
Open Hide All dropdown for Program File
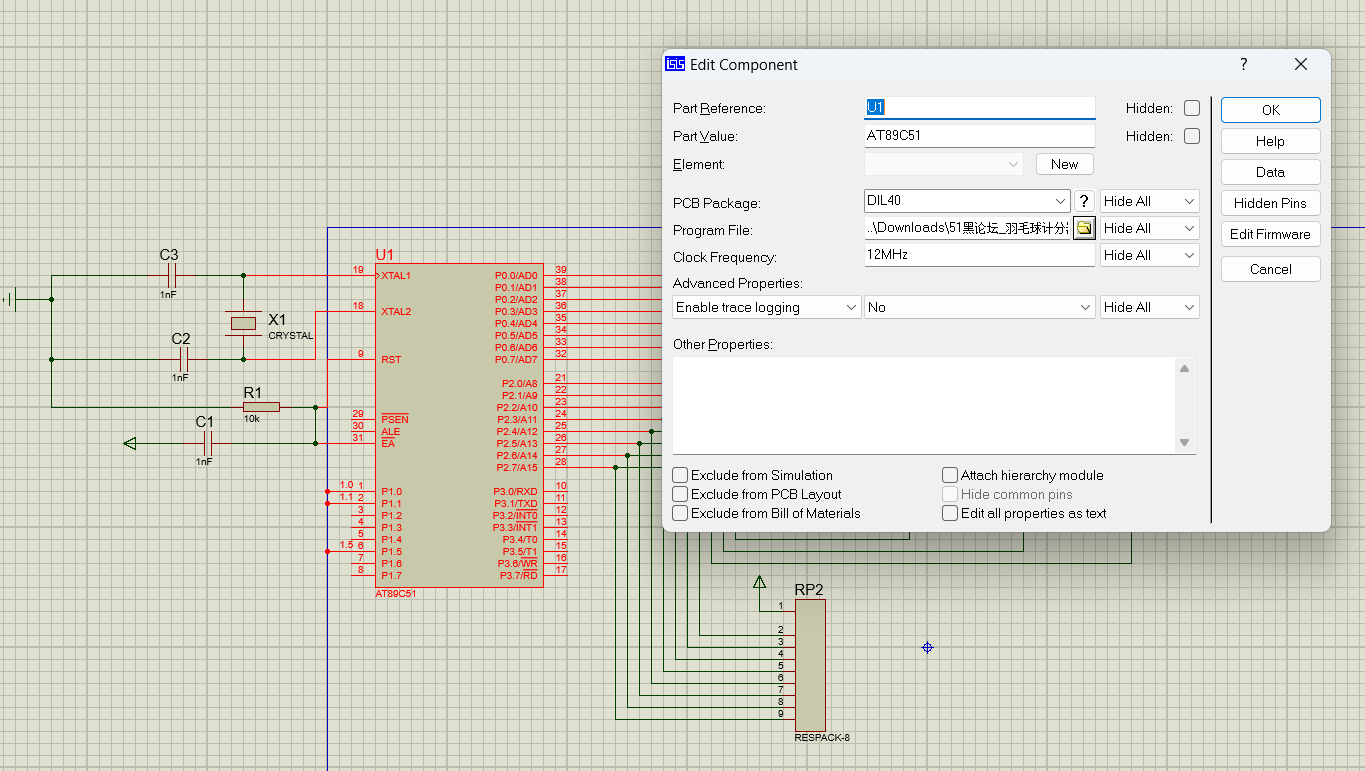[1149, 228]
